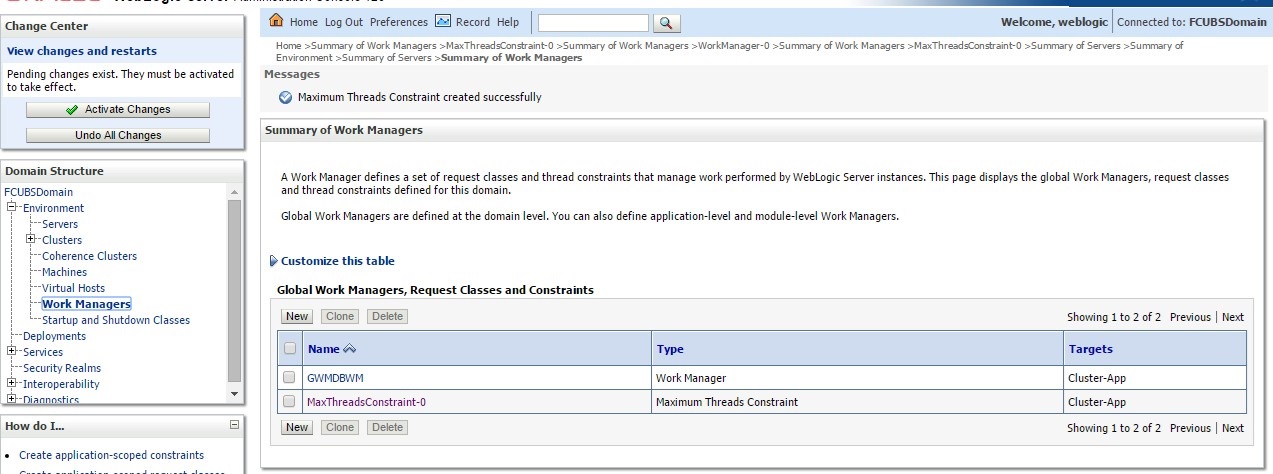Select FCUBSDomain in Domain Structure

pyautogui.click(x=38, y=192)
